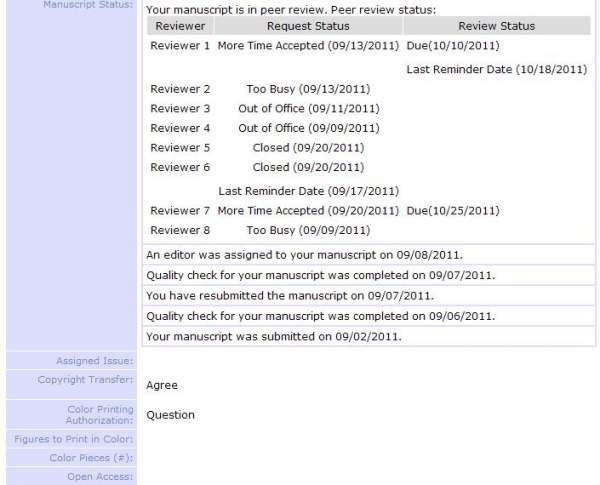Click 'Last Reminder Date (09/17/2011)' text
This screenshot has width=600, height=485.
[x=309, y=191]
